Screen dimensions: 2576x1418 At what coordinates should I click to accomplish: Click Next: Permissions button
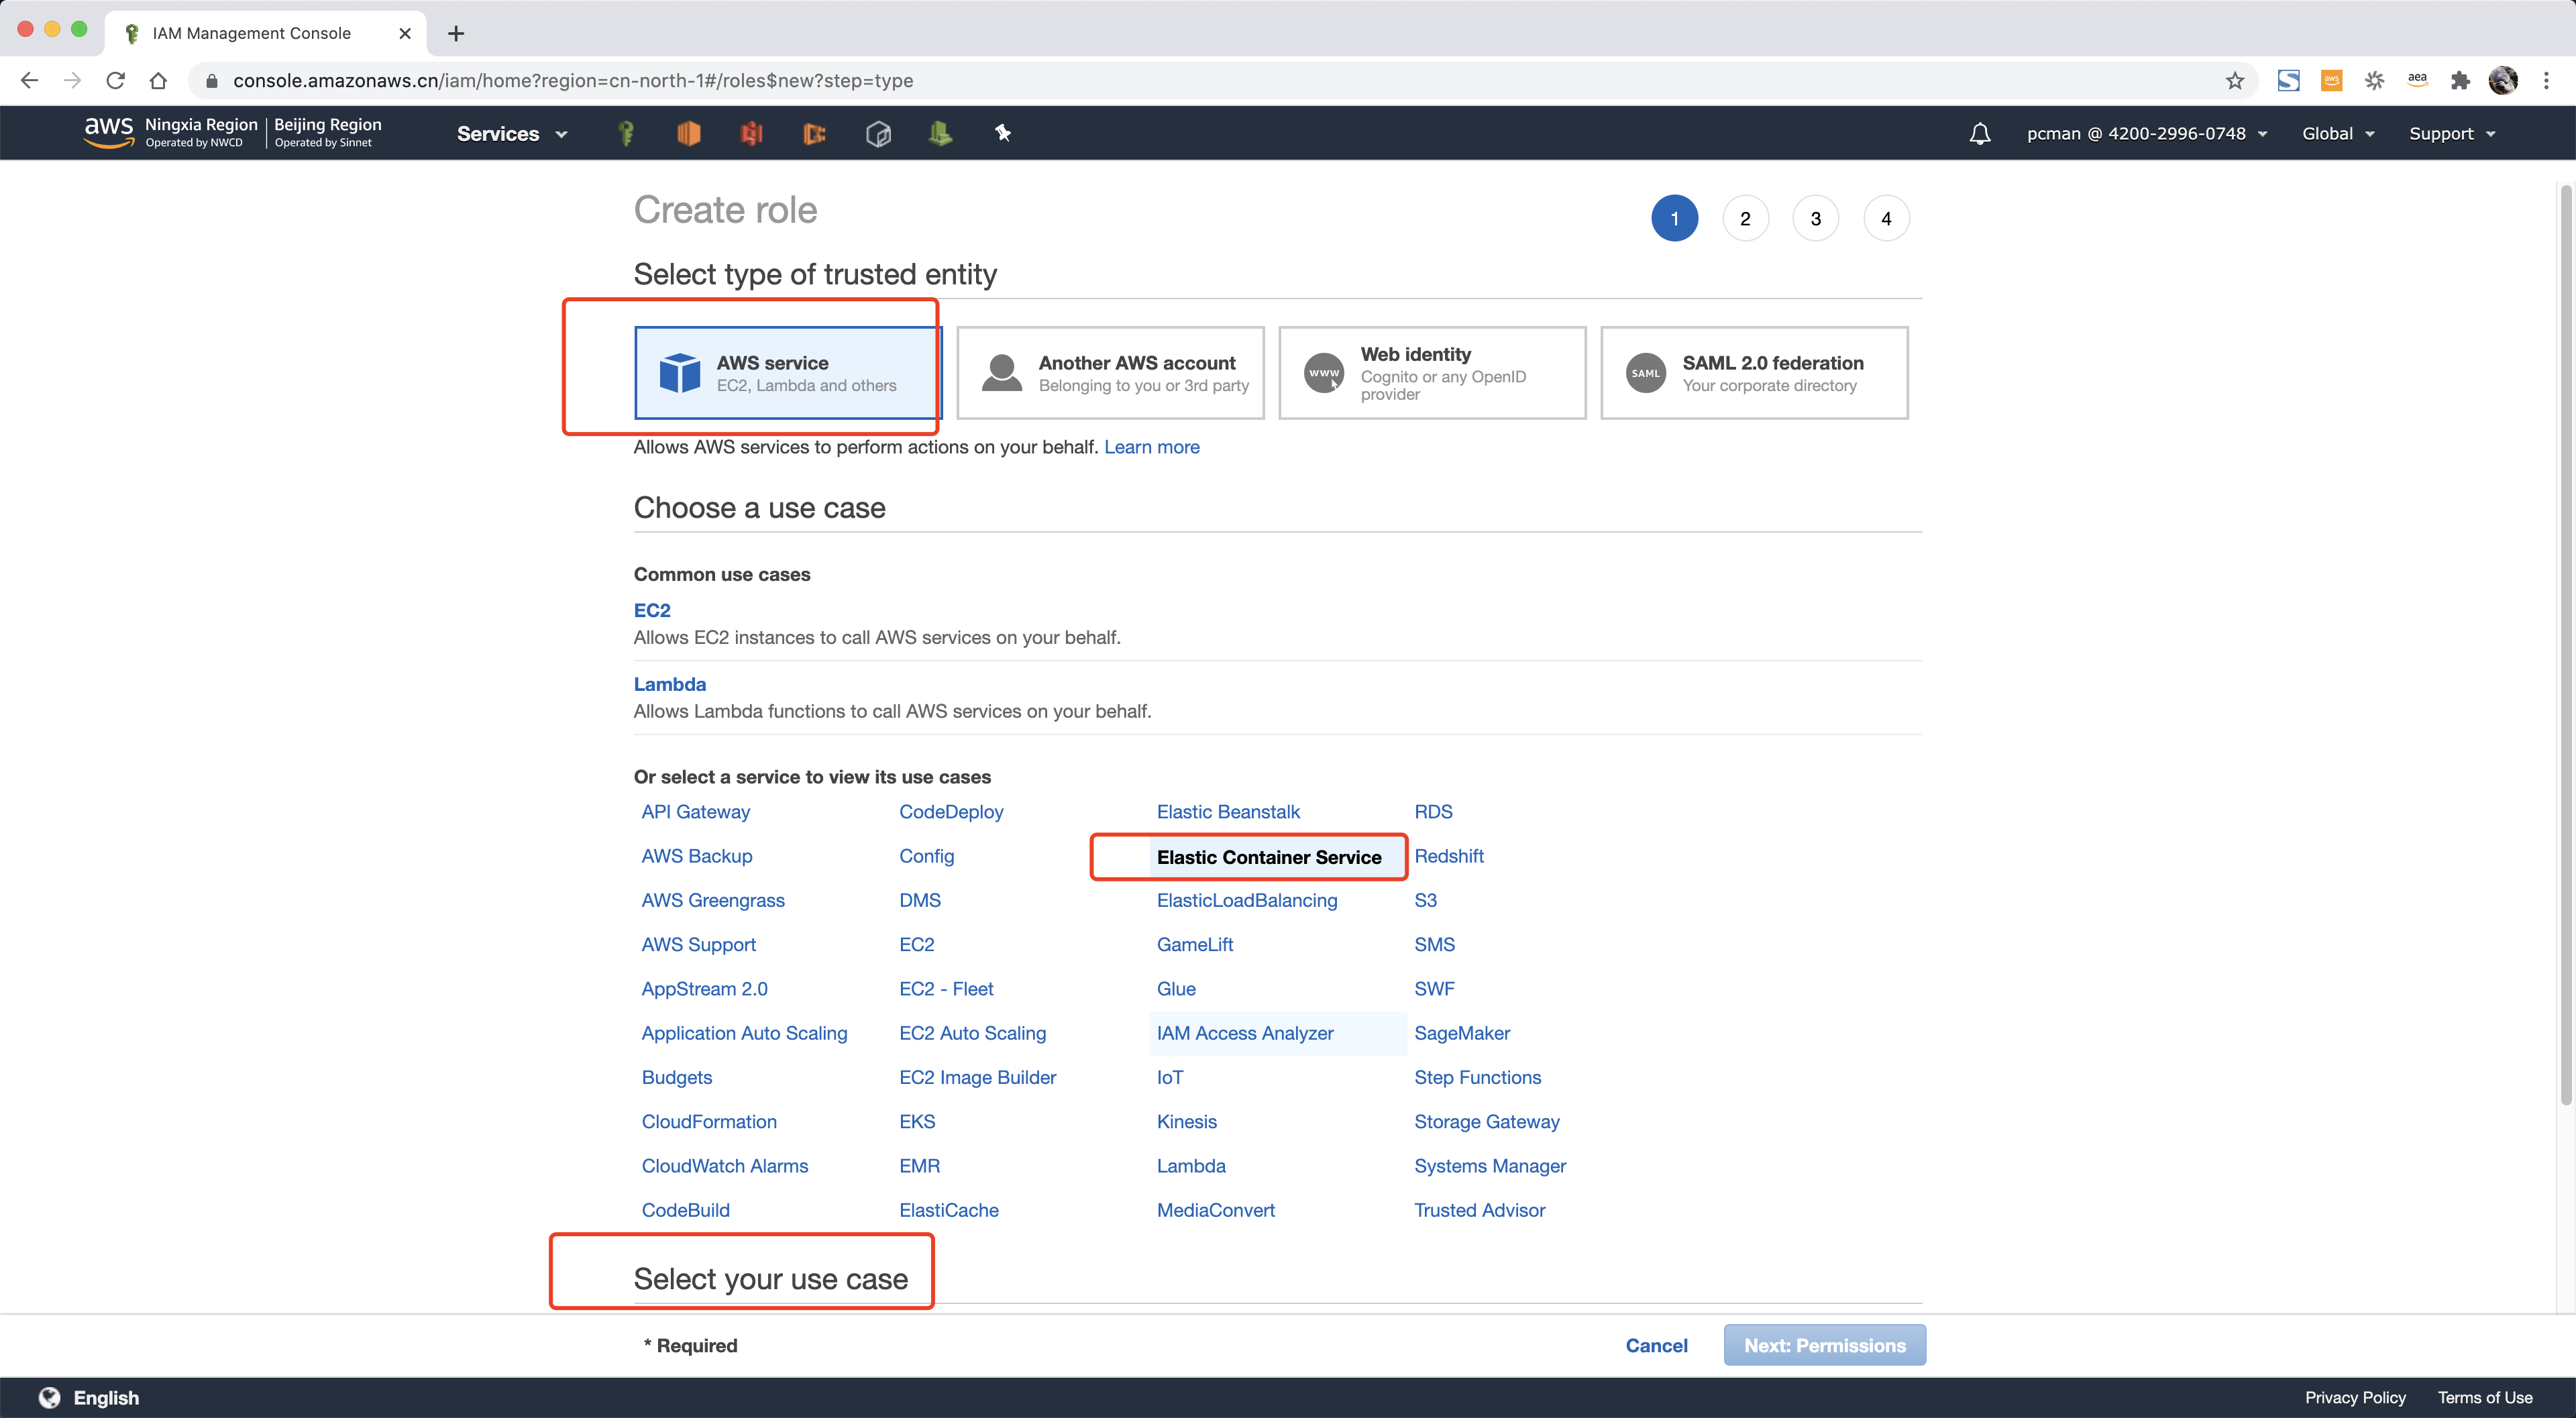tap(1823, 1345)
